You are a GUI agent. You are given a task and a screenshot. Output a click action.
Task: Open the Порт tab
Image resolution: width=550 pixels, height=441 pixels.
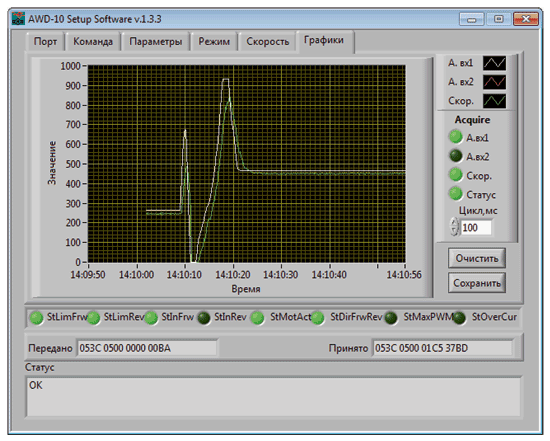click(x=45, y=42)
